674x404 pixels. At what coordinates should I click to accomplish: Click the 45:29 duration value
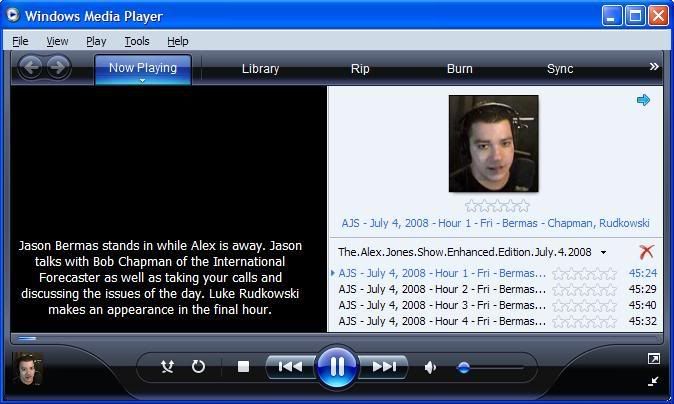[x=643, y=289]
